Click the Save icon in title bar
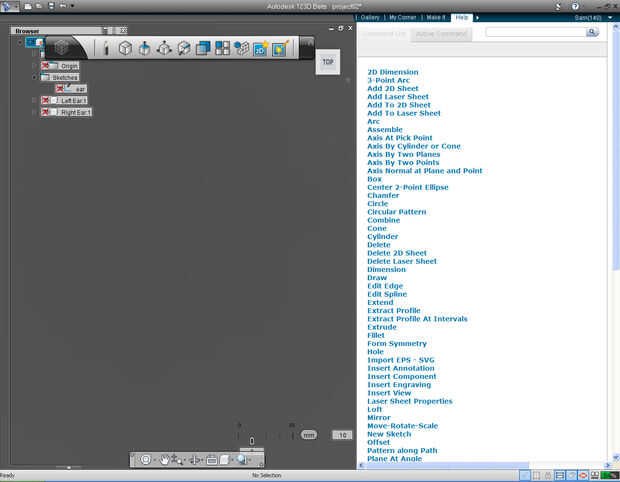The height and width of the screenshot is (482, 620). (x=51, y=6)
